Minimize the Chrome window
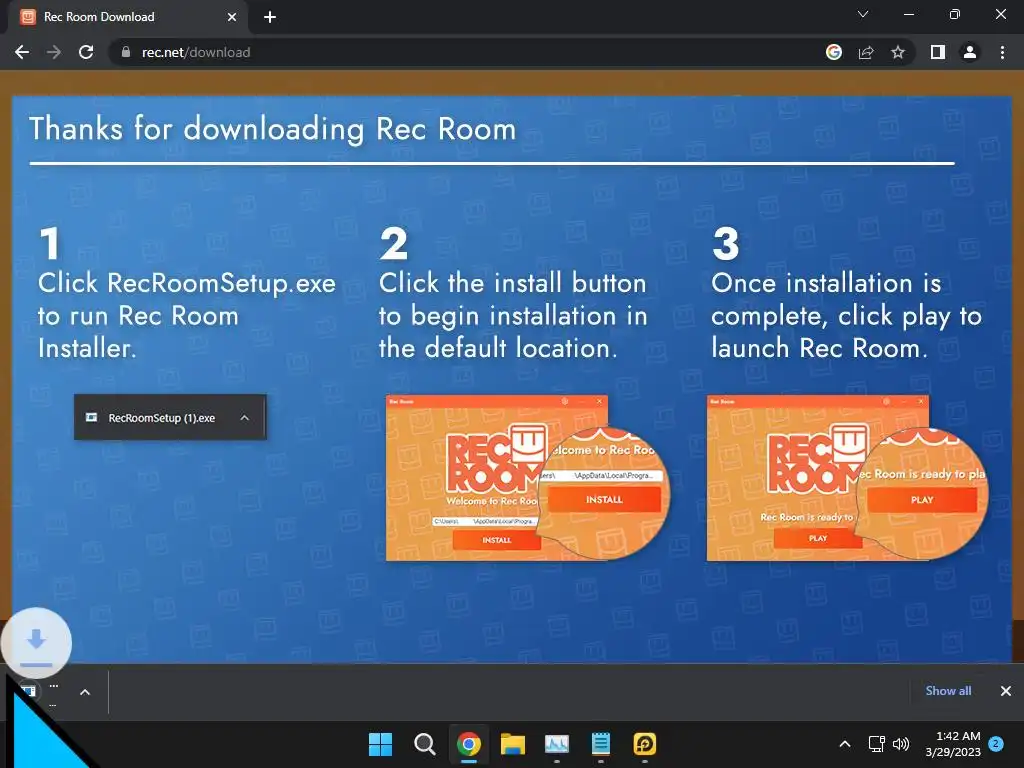The width and height of the screenshot is (1024, 768). [909, 14]
